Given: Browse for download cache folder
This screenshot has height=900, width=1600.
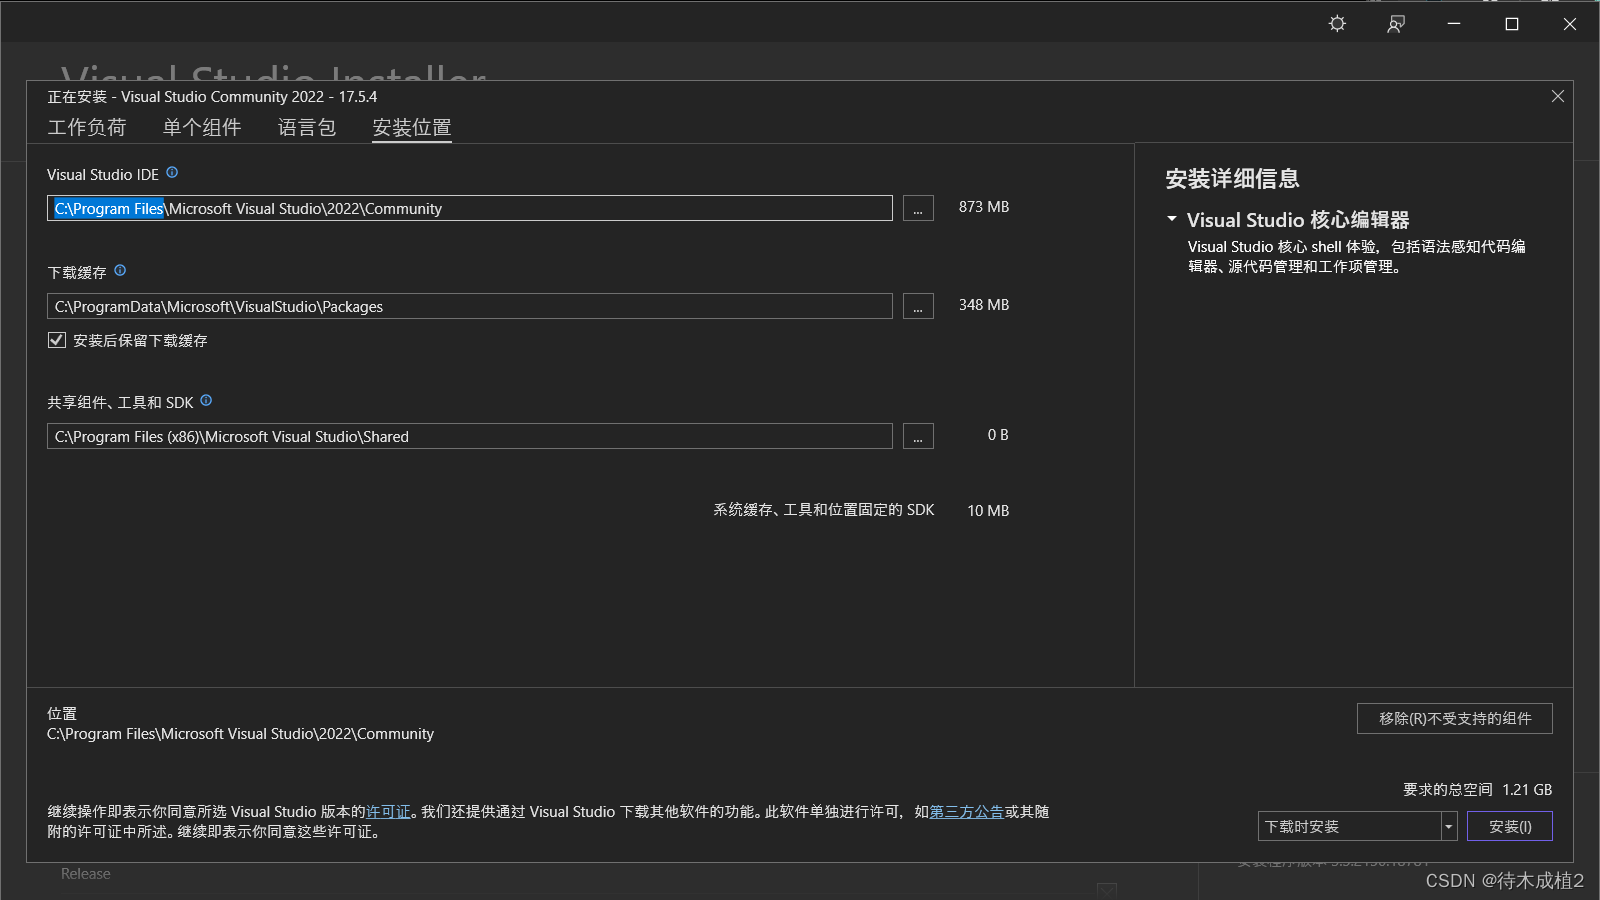Looking at the screenshot, I should click(x=918, y=306).
